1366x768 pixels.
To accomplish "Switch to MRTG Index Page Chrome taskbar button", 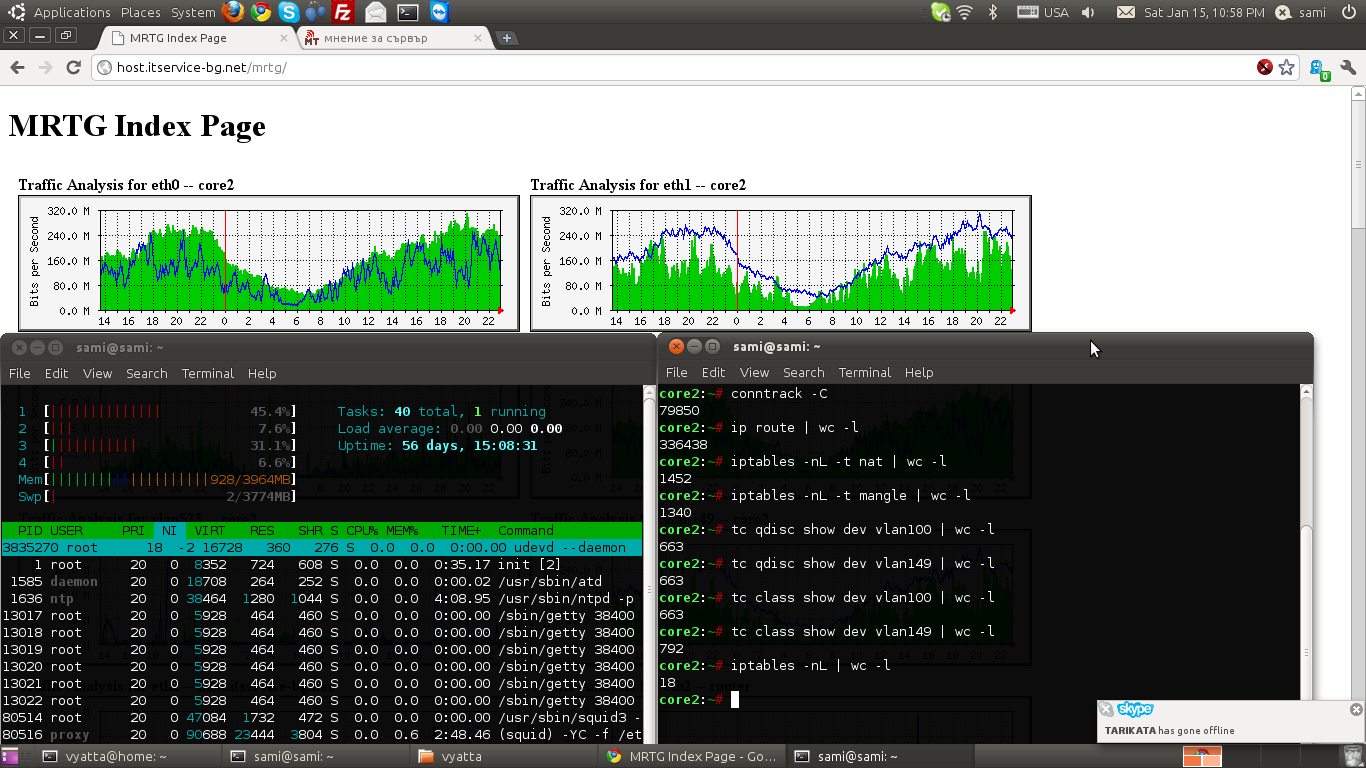I will pyautogui.click(x=692, y=757).
